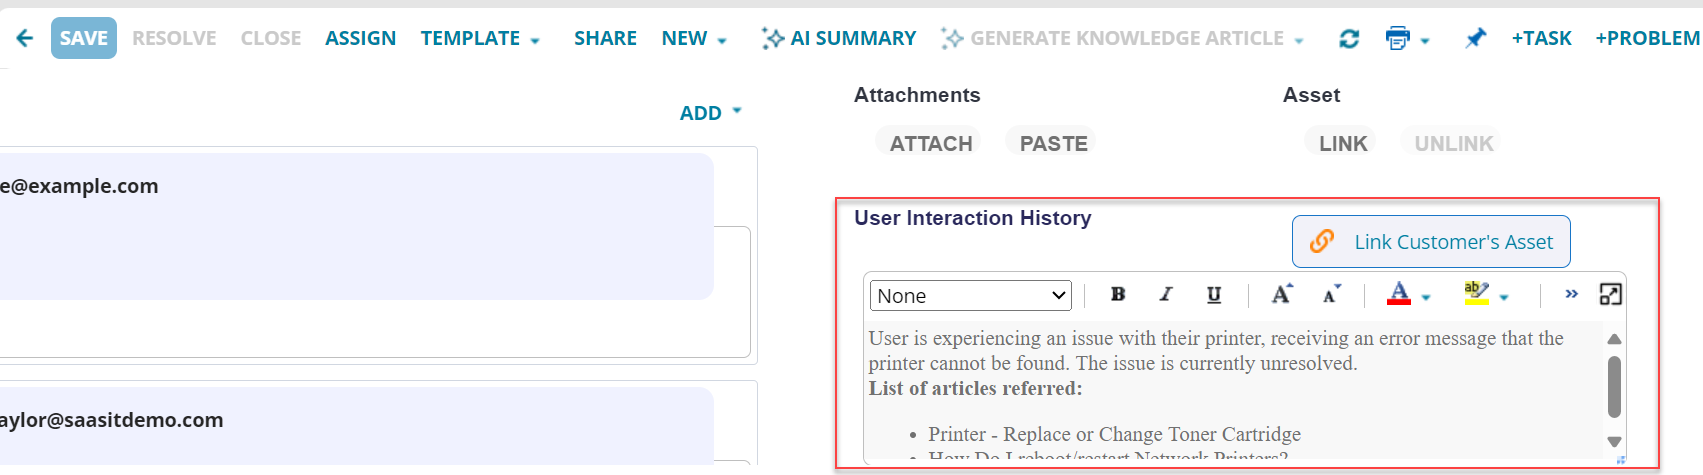Decrease font size in editor
Viewport: 1703px width, 475px height.
click(x=1331, y=294)
